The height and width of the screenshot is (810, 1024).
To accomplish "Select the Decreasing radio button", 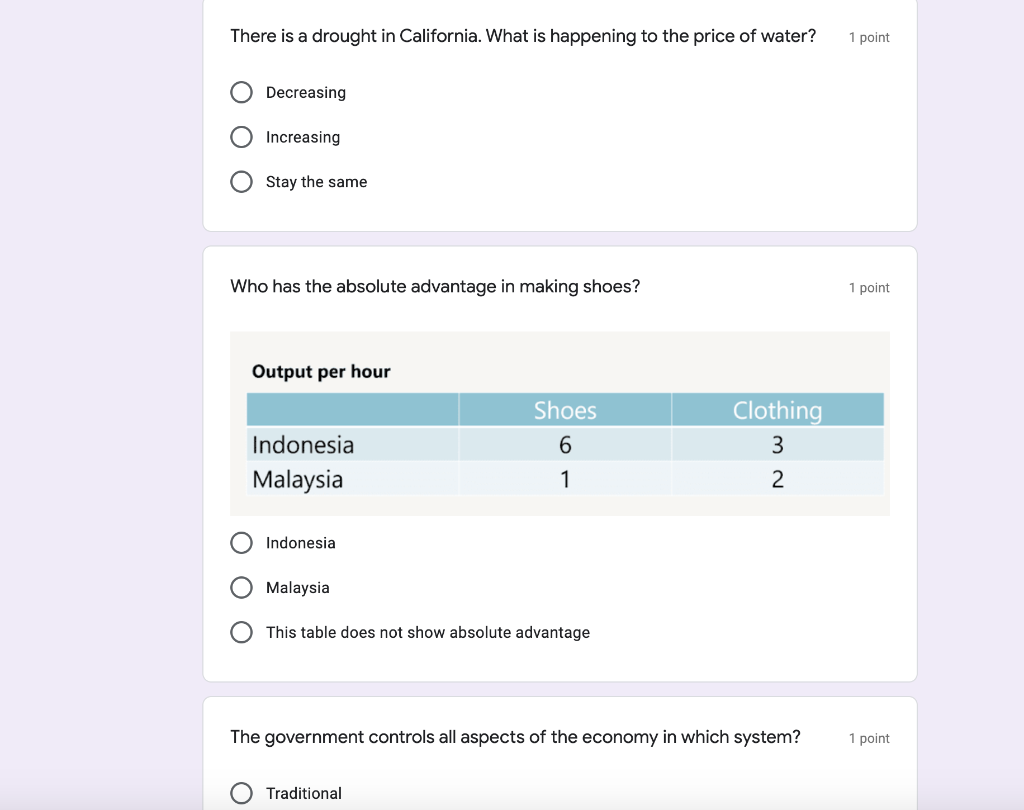I will coord(242,93).
